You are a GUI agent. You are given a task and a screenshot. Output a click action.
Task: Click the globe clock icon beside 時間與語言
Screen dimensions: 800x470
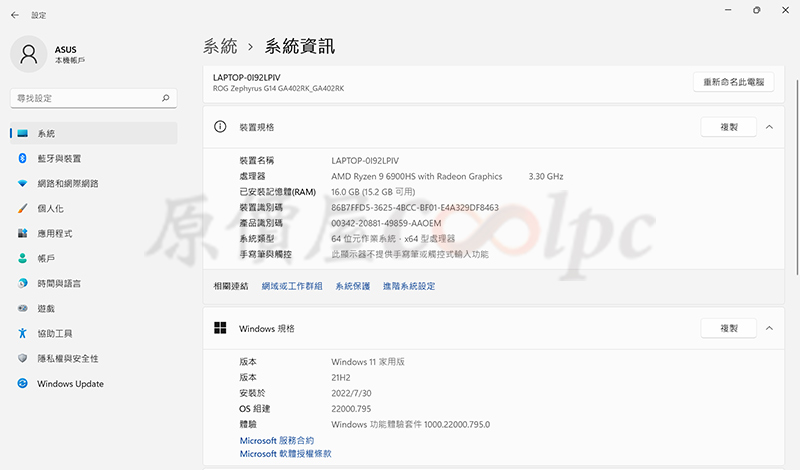(x=22, y=283)
